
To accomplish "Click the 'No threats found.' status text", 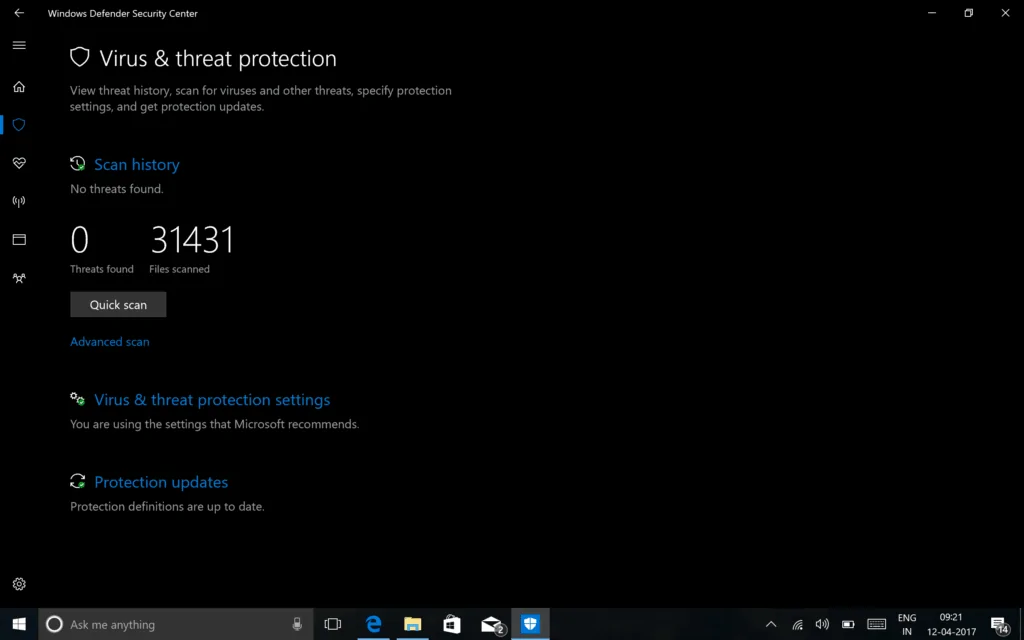I will (117, 189).
